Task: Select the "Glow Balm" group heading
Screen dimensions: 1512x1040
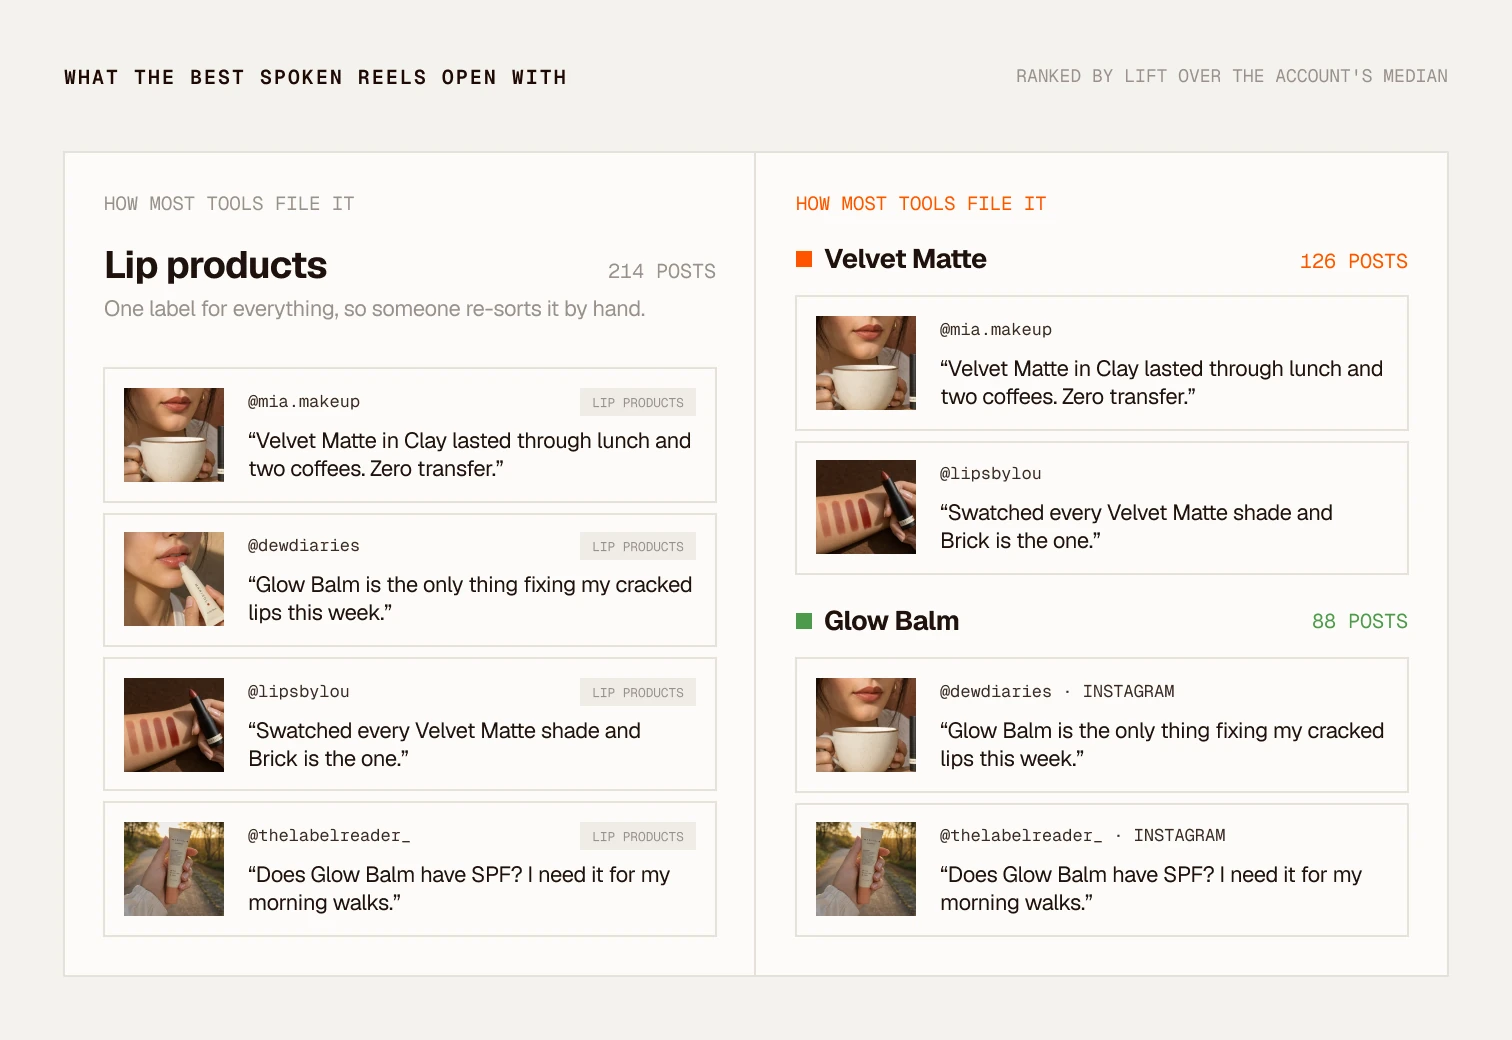Action: 891,621
